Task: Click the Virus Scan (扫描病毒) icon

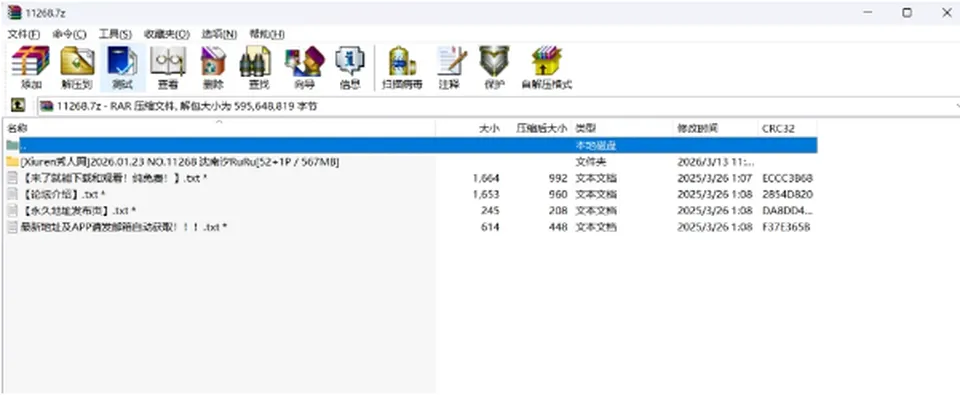Action: [402, 67]
